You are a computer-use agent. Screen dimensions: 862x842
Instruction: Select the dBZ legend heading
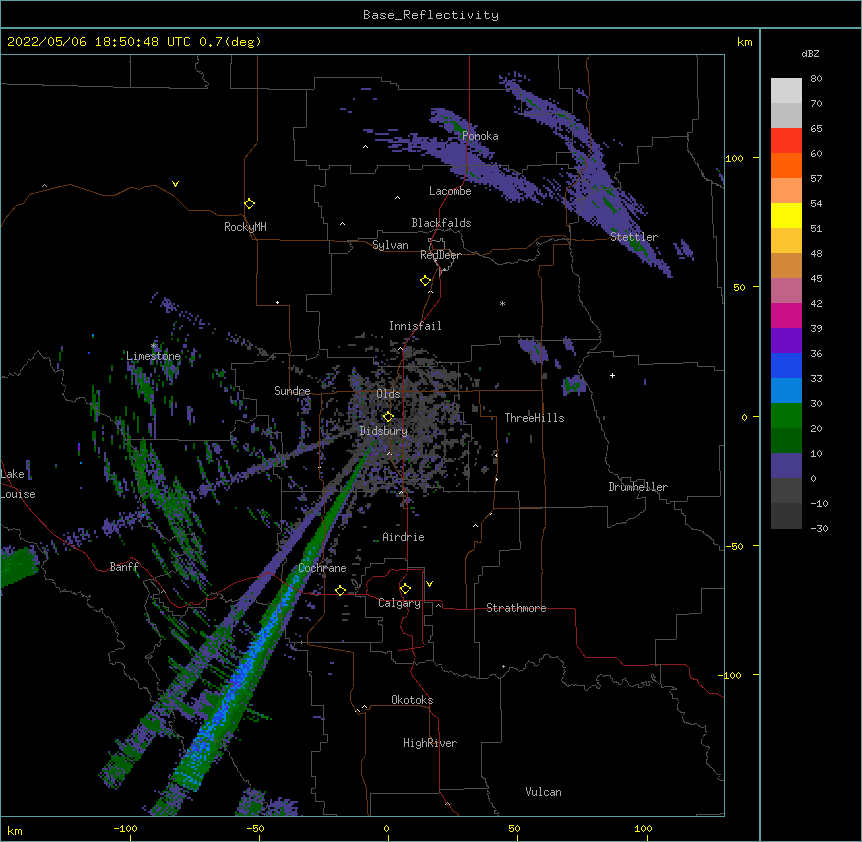810,53
